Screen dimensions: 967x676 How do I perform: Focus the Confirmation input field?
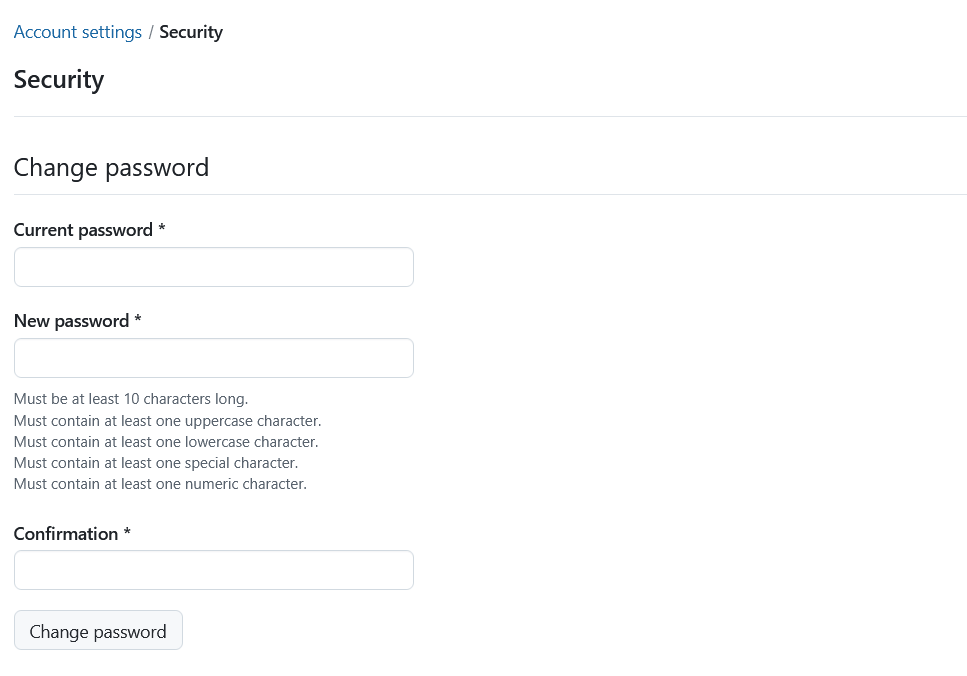pos(214,570)
